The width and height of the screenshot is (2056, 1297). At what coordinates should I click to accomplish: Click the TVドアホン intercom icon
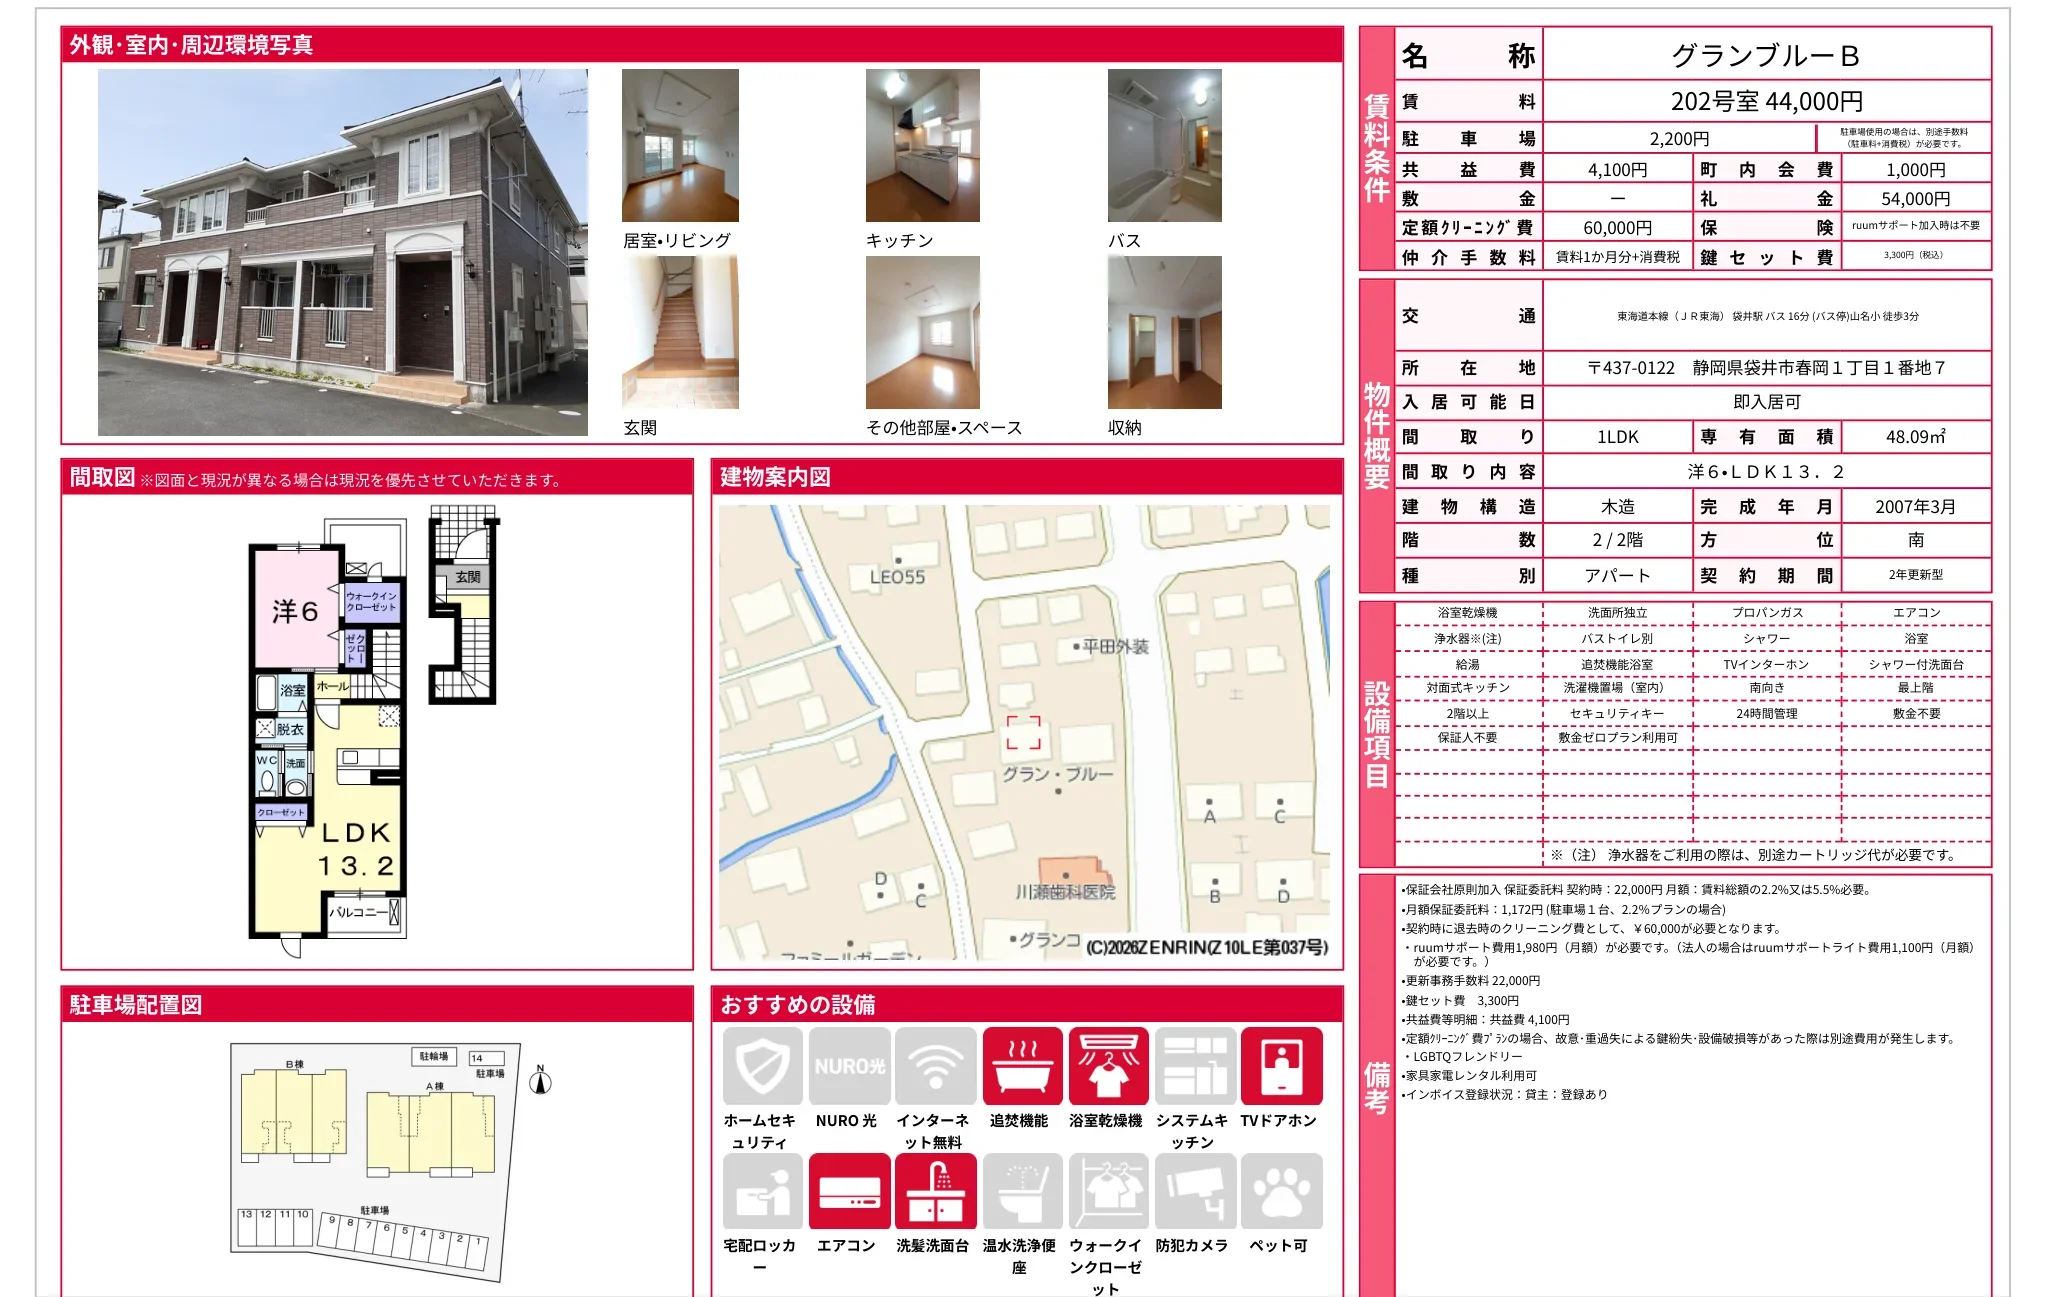tap(1281, 1066)
